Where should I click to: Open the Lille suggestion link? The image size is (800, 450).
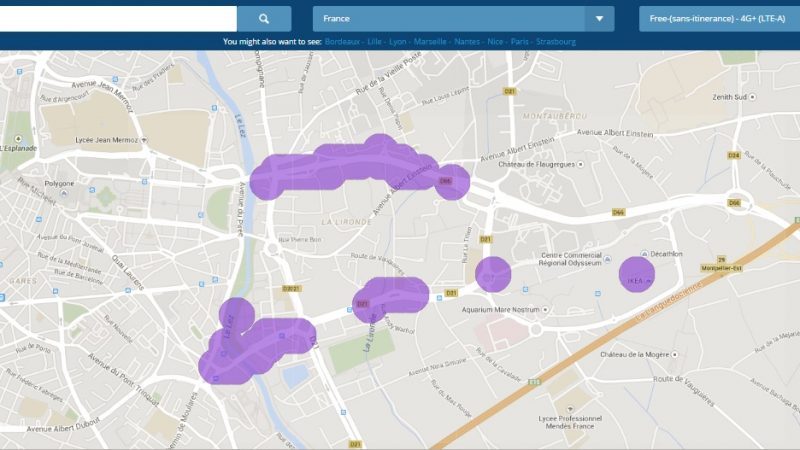[375, 42]
